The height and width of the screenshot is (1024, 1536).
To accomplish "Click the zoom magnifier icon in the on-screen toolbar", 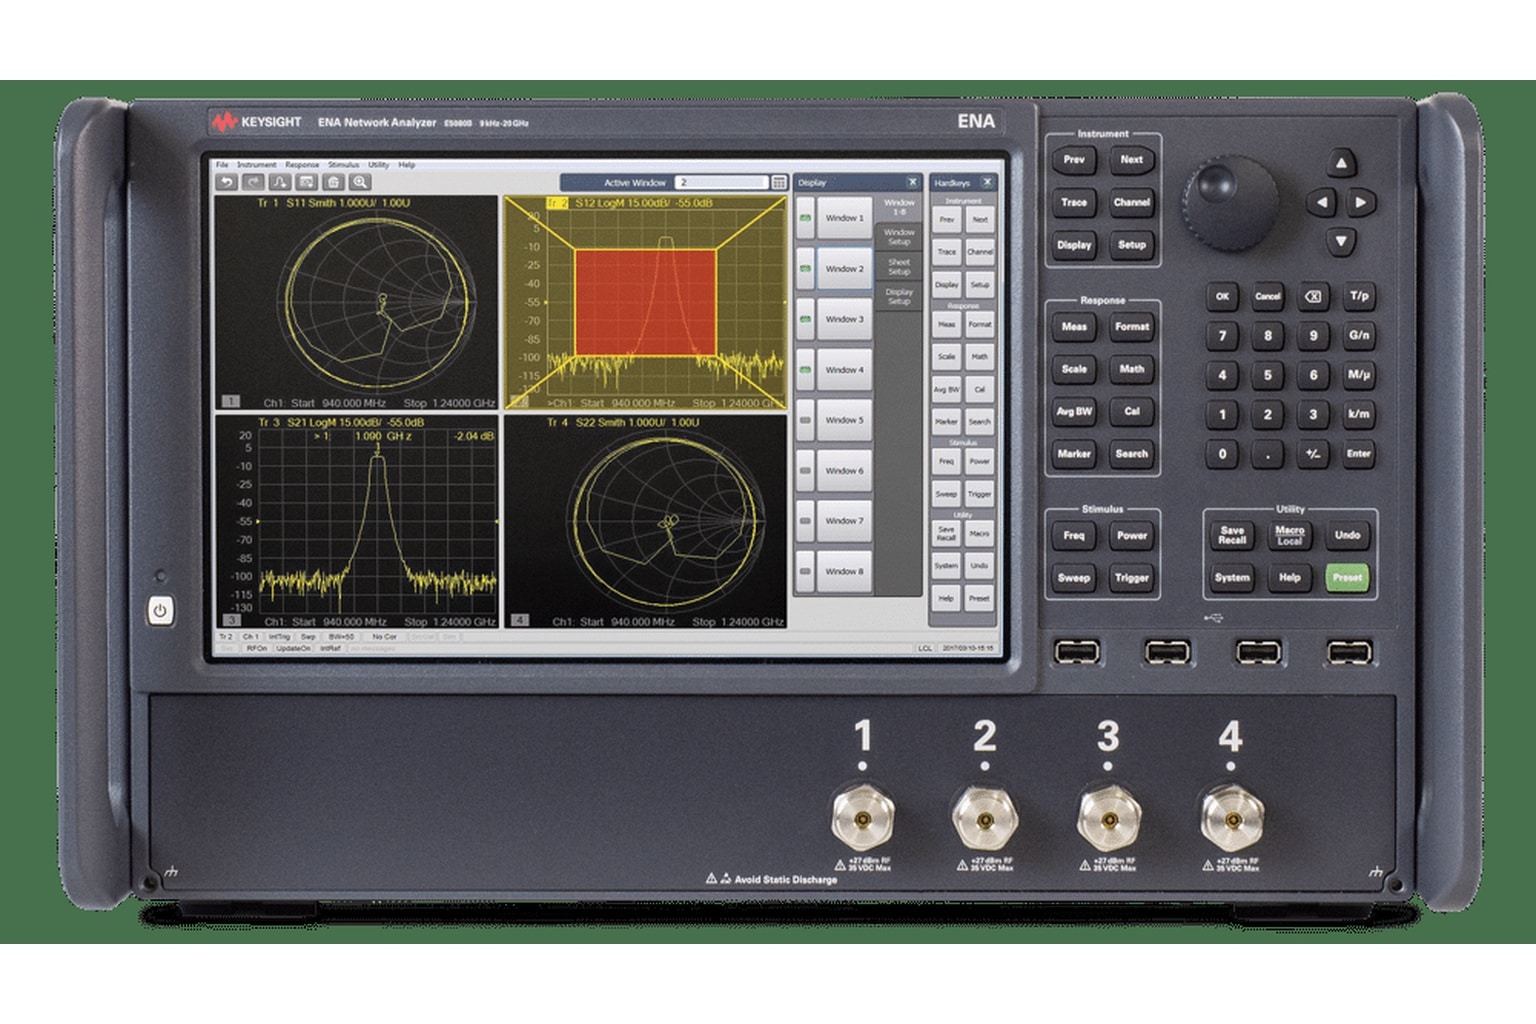I will tap(360, 182).
